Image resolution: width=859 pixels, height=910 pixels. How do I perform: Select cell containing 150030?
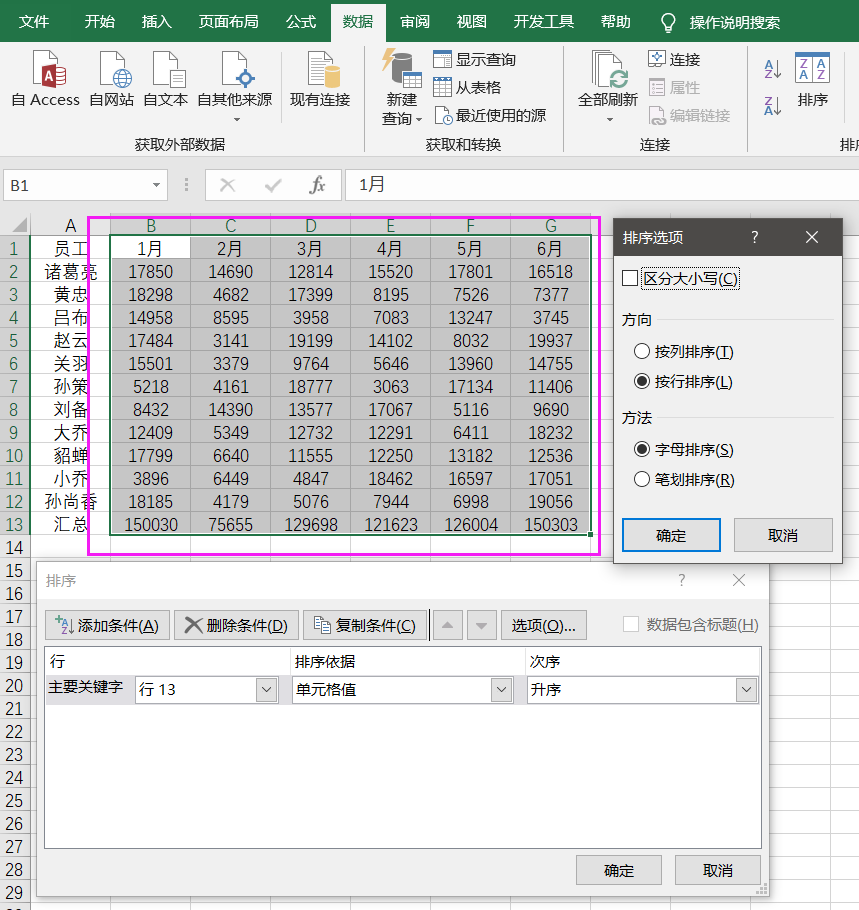pyautogui.click(x=150, y=525)
